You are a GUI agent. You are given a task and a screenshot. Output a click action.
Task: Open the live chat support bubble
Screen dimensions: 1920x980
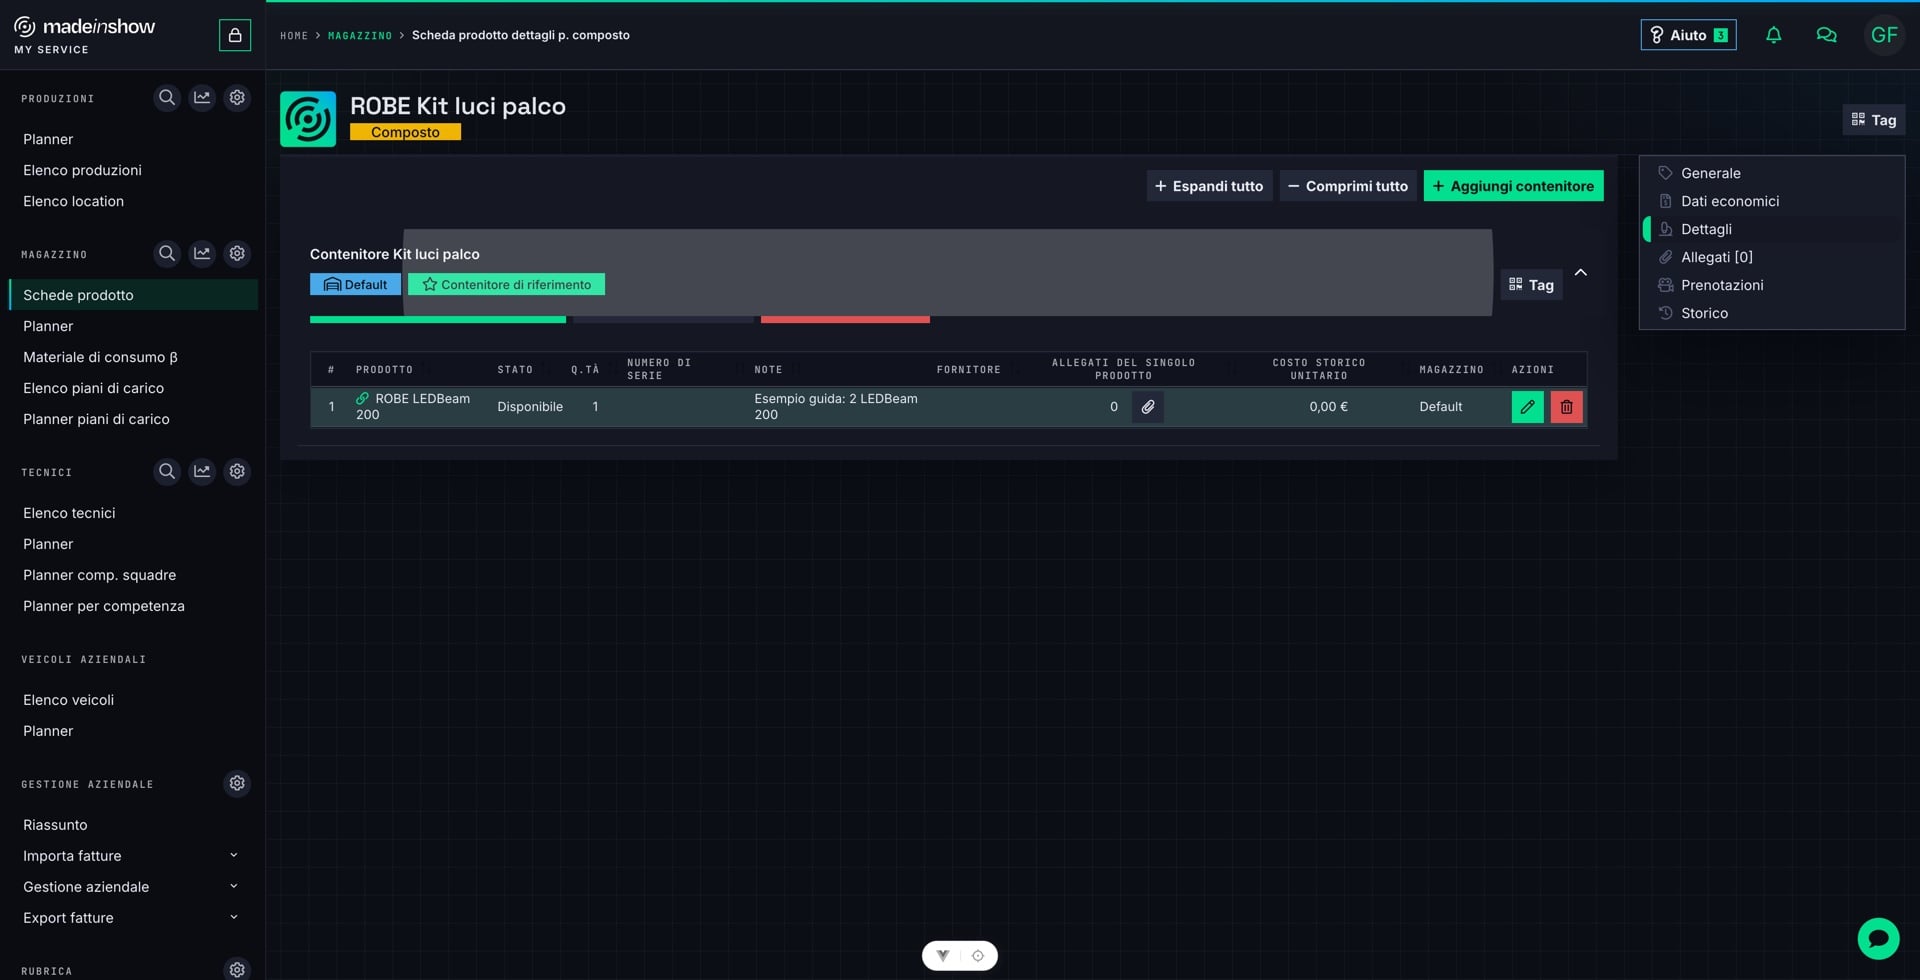click(x=1878, y=939)
